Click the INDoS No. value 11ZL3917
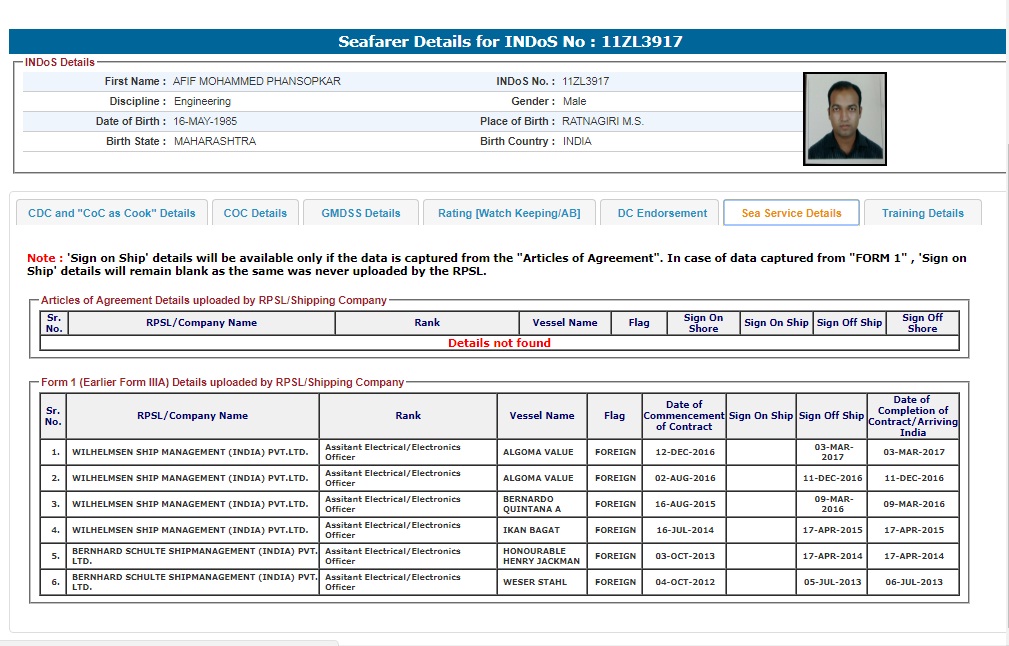Image resolution: width=1009 pixels, height=646 pixels. click(x=585, y=81)
